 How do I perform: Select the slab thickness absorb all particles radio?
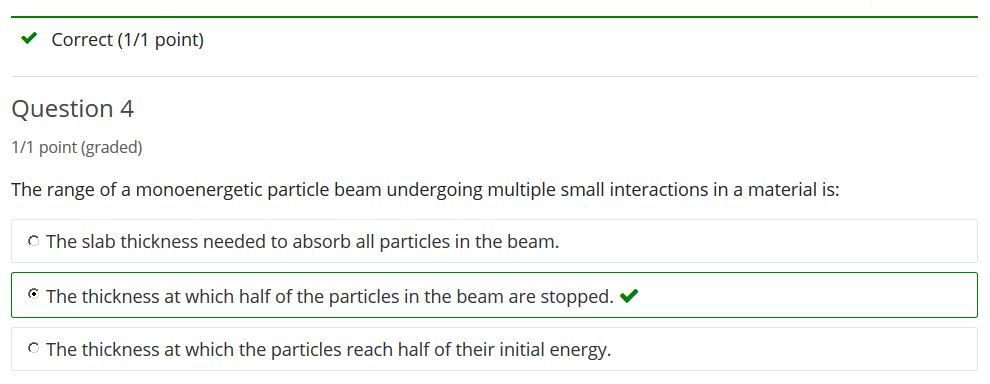pyautogui.click(x=33, y=241)
